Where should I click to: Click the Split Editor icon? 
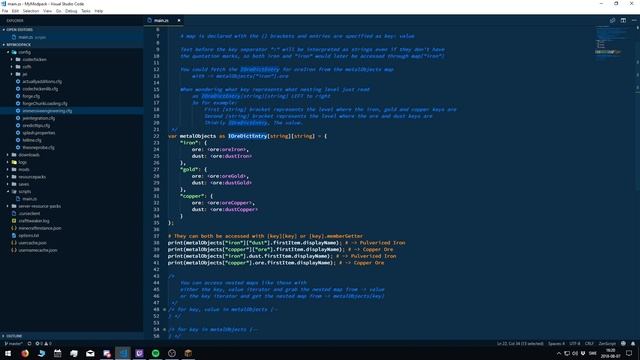623,20
